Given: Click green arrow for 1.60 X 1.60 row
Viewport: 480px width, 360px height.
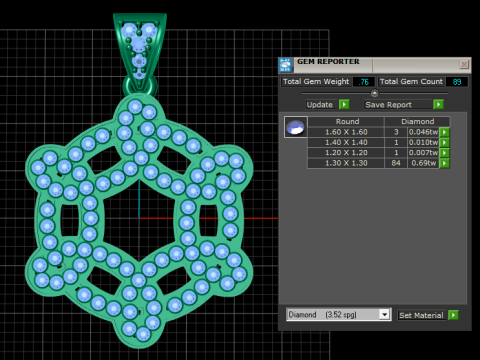Looking at the screenshot, I should (x=444, y=132).
